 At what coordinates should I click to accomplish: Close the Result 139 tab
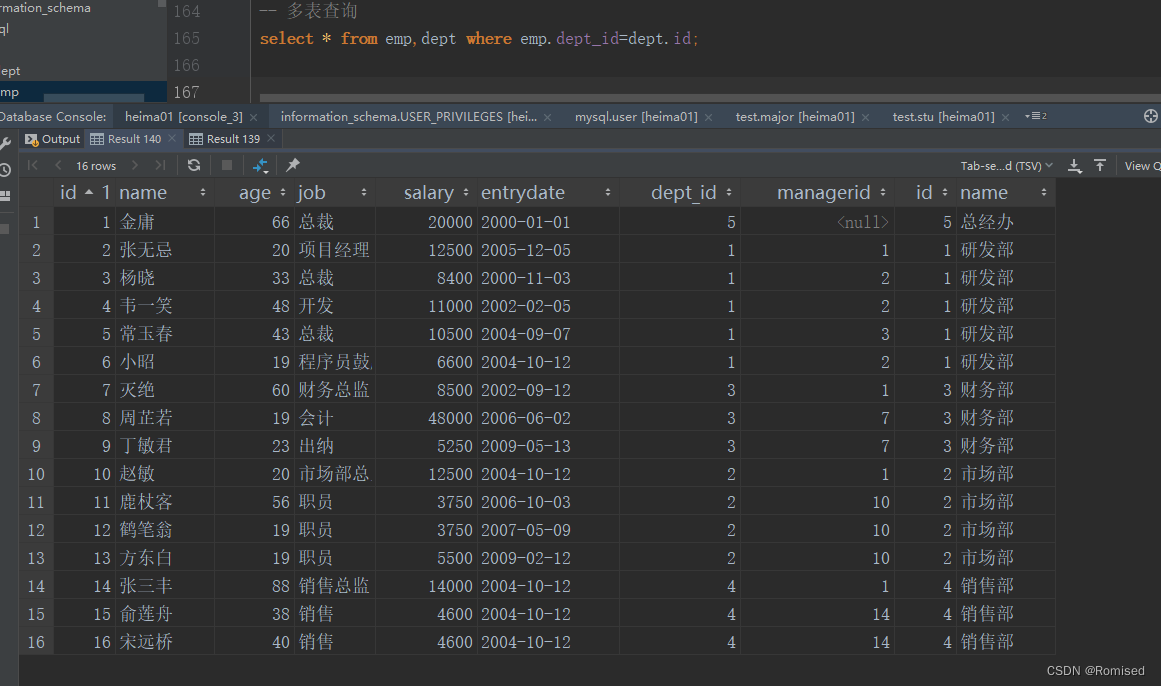tap(271, 139)
